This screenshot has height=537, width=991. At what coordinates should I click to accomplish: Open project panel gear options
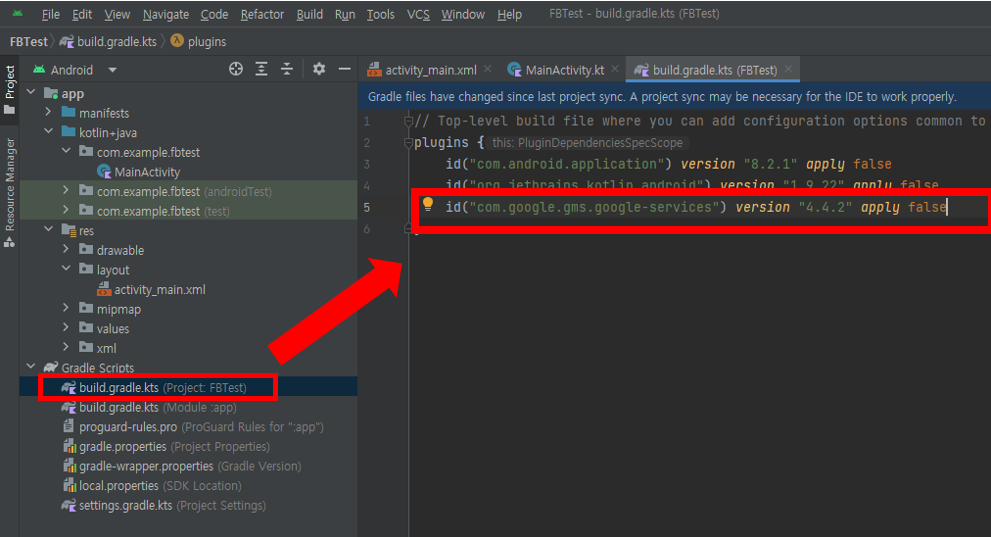pyautogui.click(x=319, y=69)
